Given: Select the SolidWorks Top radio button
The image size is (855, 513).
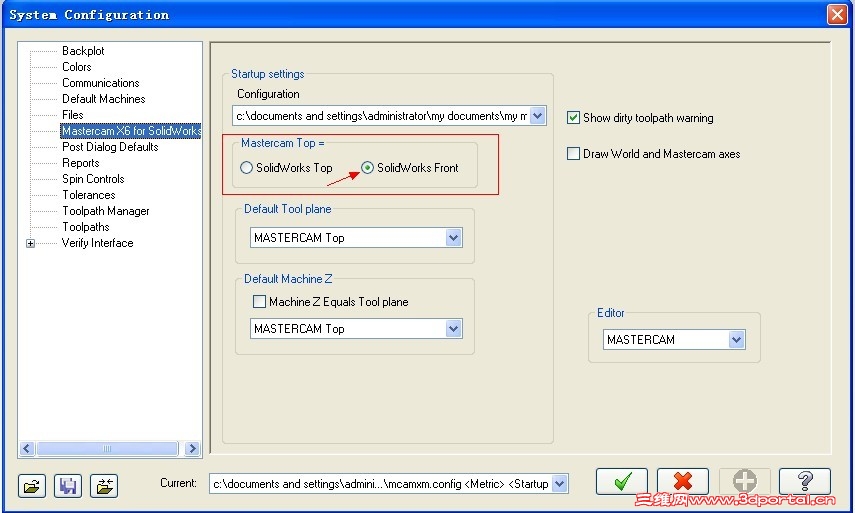Looking at the screenshot, I should (x=246, y=168).
